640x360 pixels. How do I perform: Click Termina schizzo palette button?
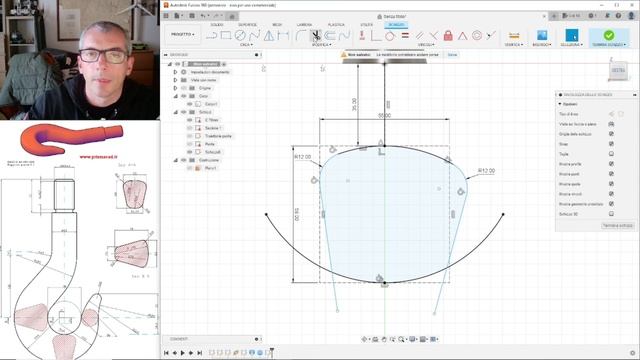click(618, 225)
